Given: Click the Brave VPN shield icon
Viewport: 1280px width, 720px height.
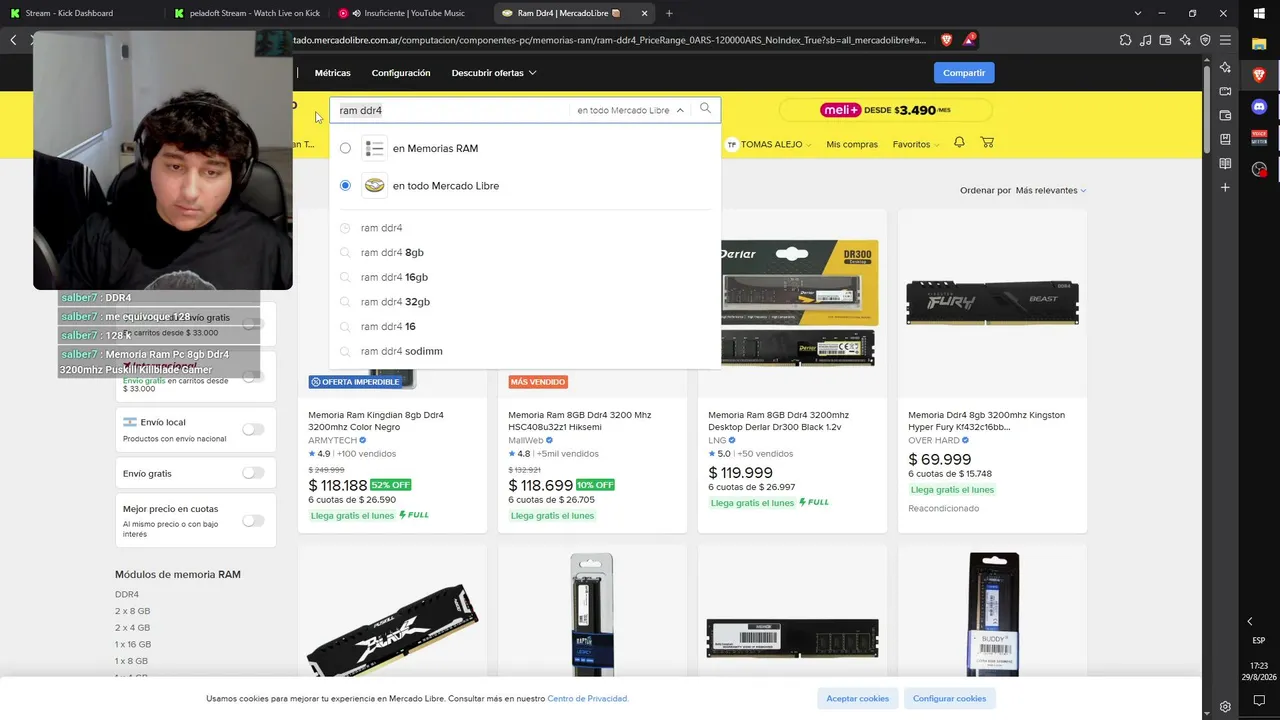Looking at the screenshot, I should click(1205, 40).
